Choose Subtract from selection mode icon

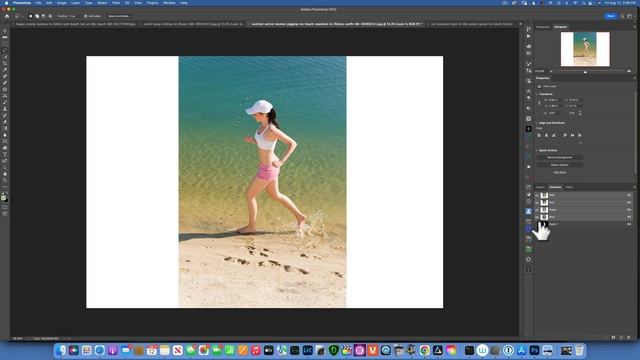click(43, 16)
